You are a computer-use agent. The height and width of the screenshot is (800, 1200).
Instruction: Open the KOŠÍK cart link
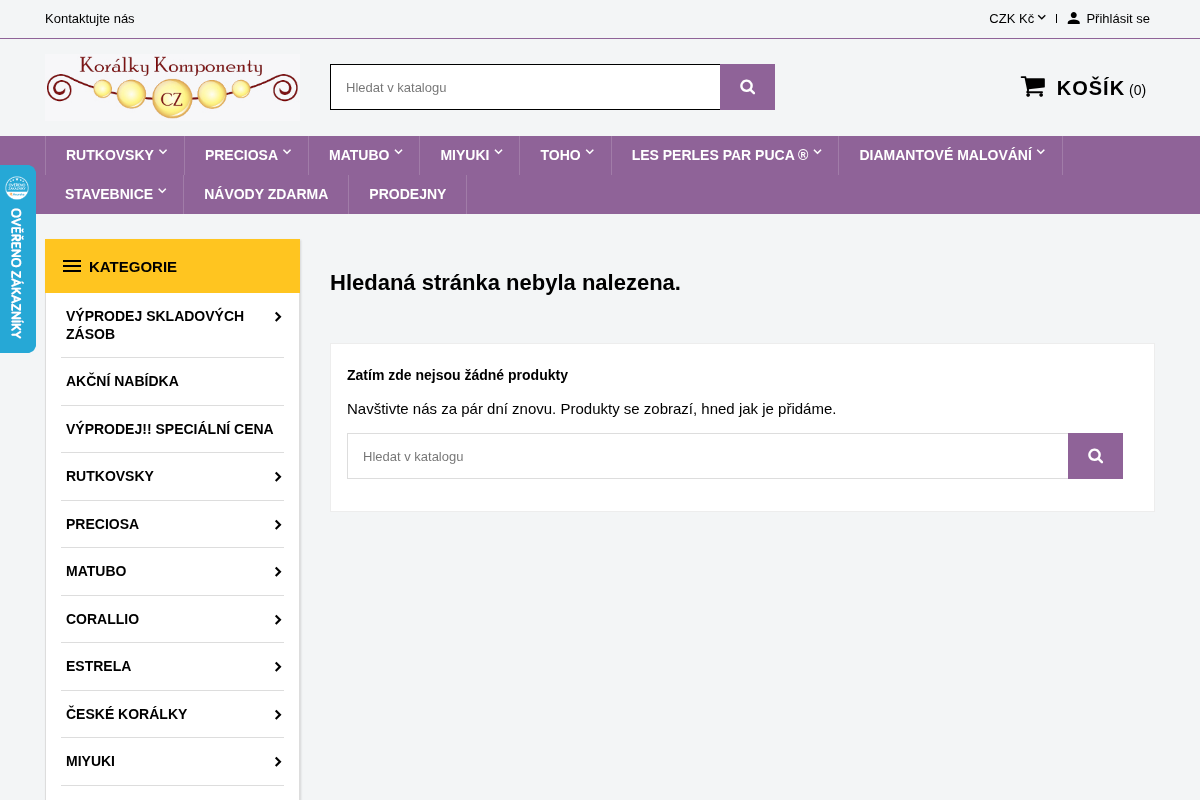(x=1101, y=88)
